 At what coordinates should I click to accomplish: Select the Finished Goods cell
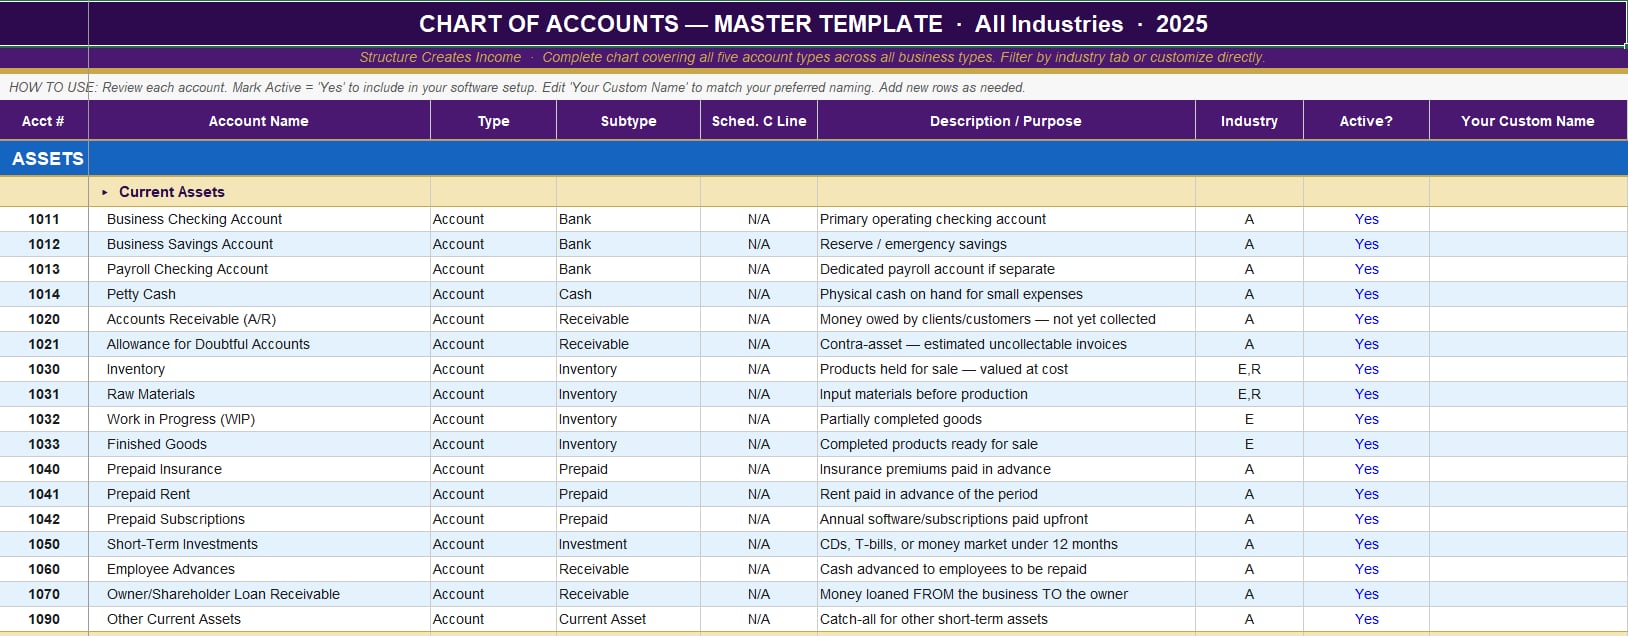(x=259, y=444)
